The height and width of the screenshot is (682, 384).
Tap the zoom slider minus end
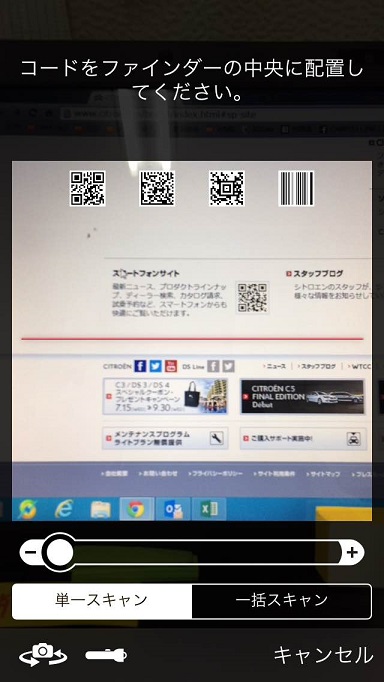pyautogui.click(x=30, y=552)
